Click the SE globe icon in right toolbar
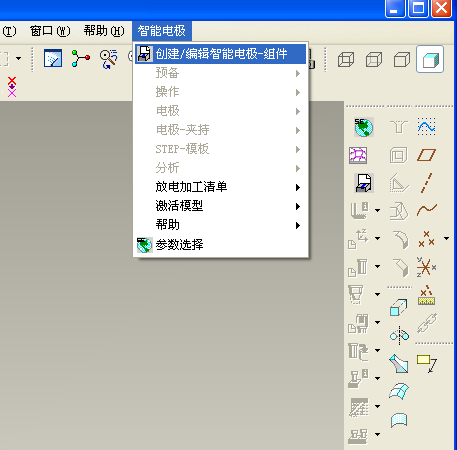Screen dimensions: 457x450 (x=364, y=127)
